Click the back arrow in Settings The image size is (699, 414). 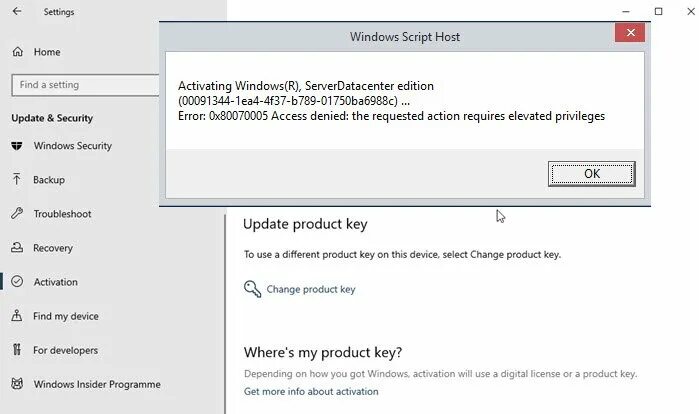(18, 12)
